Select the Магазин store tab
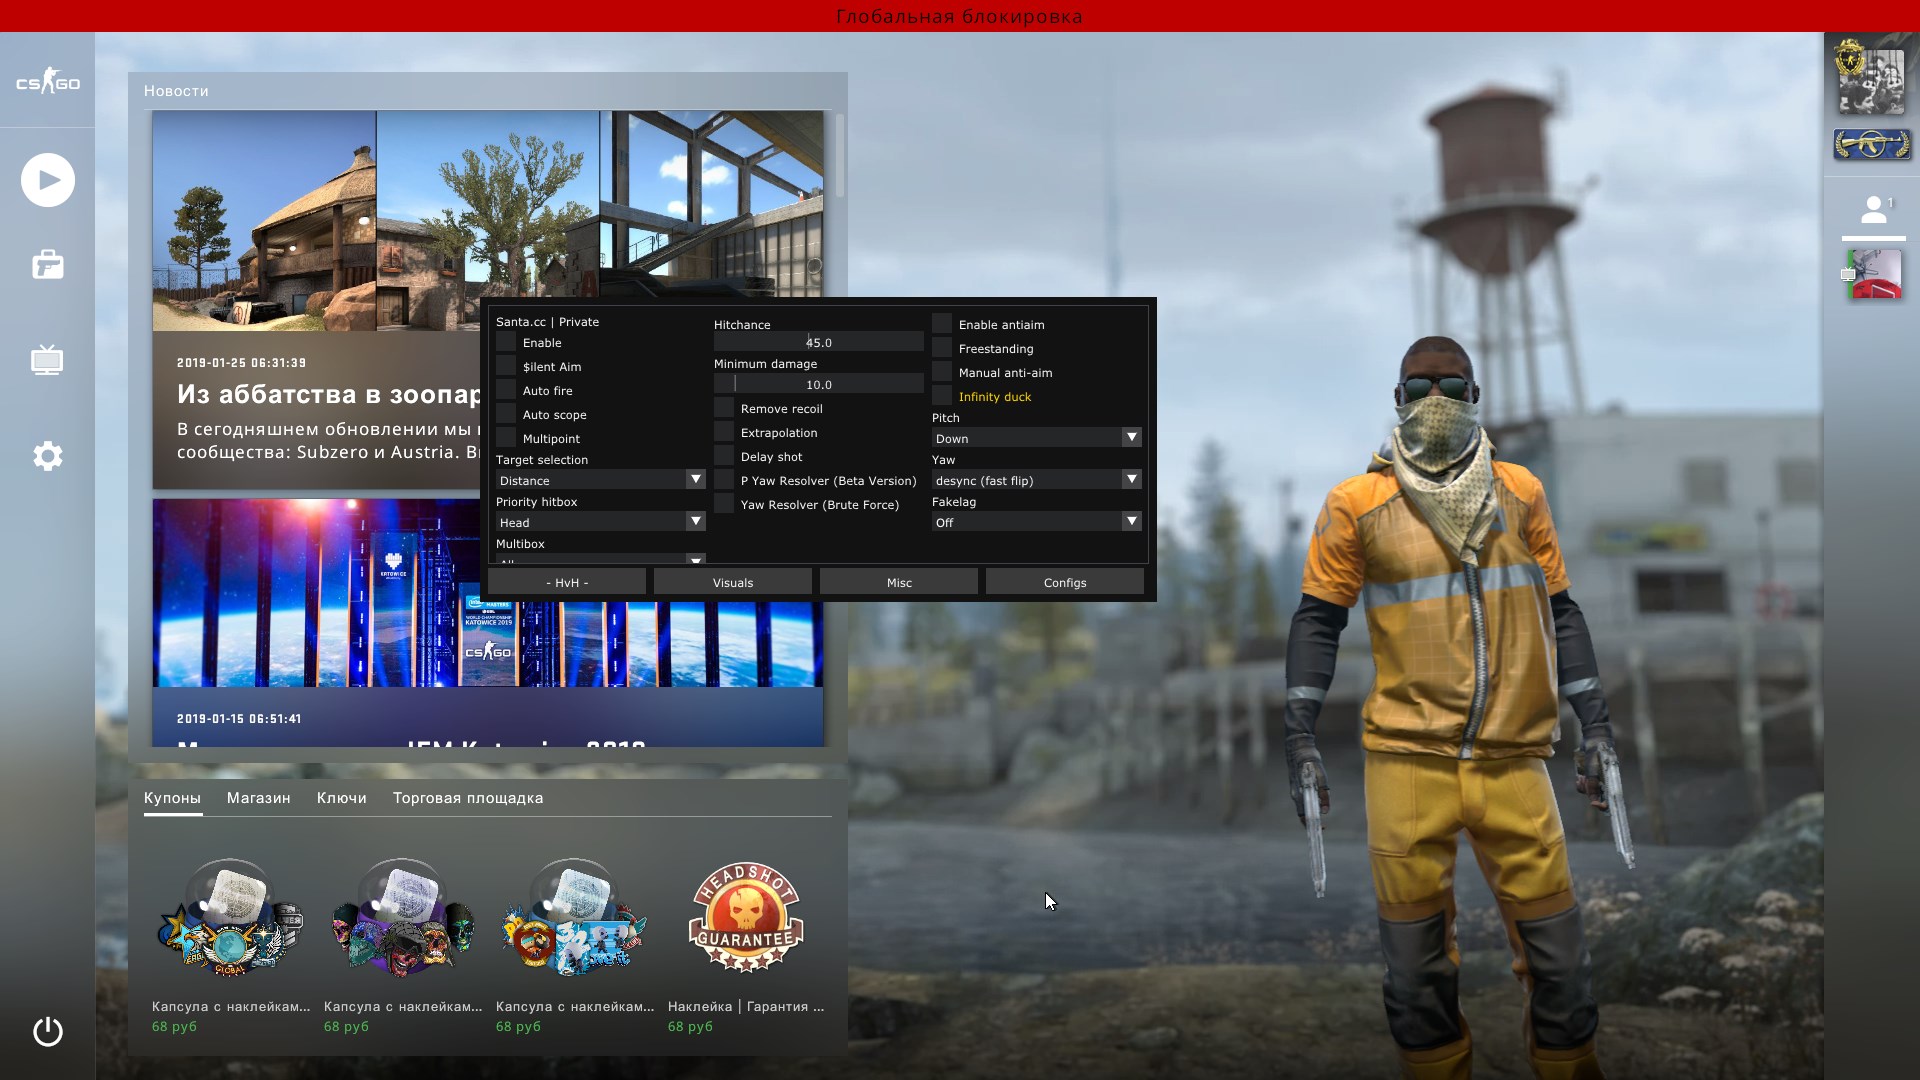1920x1080 pixels. pos(258,798)
